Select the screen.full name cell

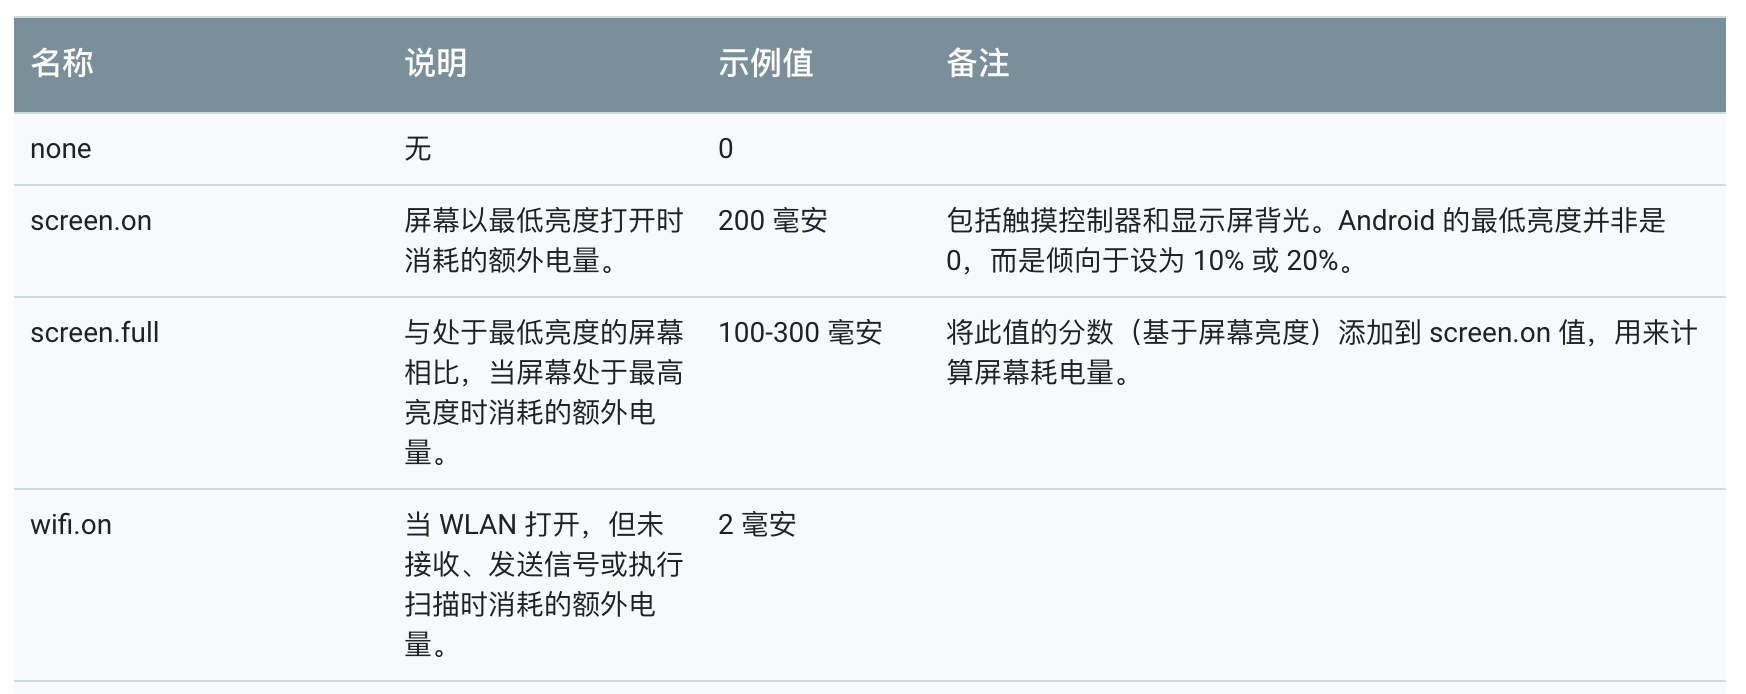(x=95, y=333)
